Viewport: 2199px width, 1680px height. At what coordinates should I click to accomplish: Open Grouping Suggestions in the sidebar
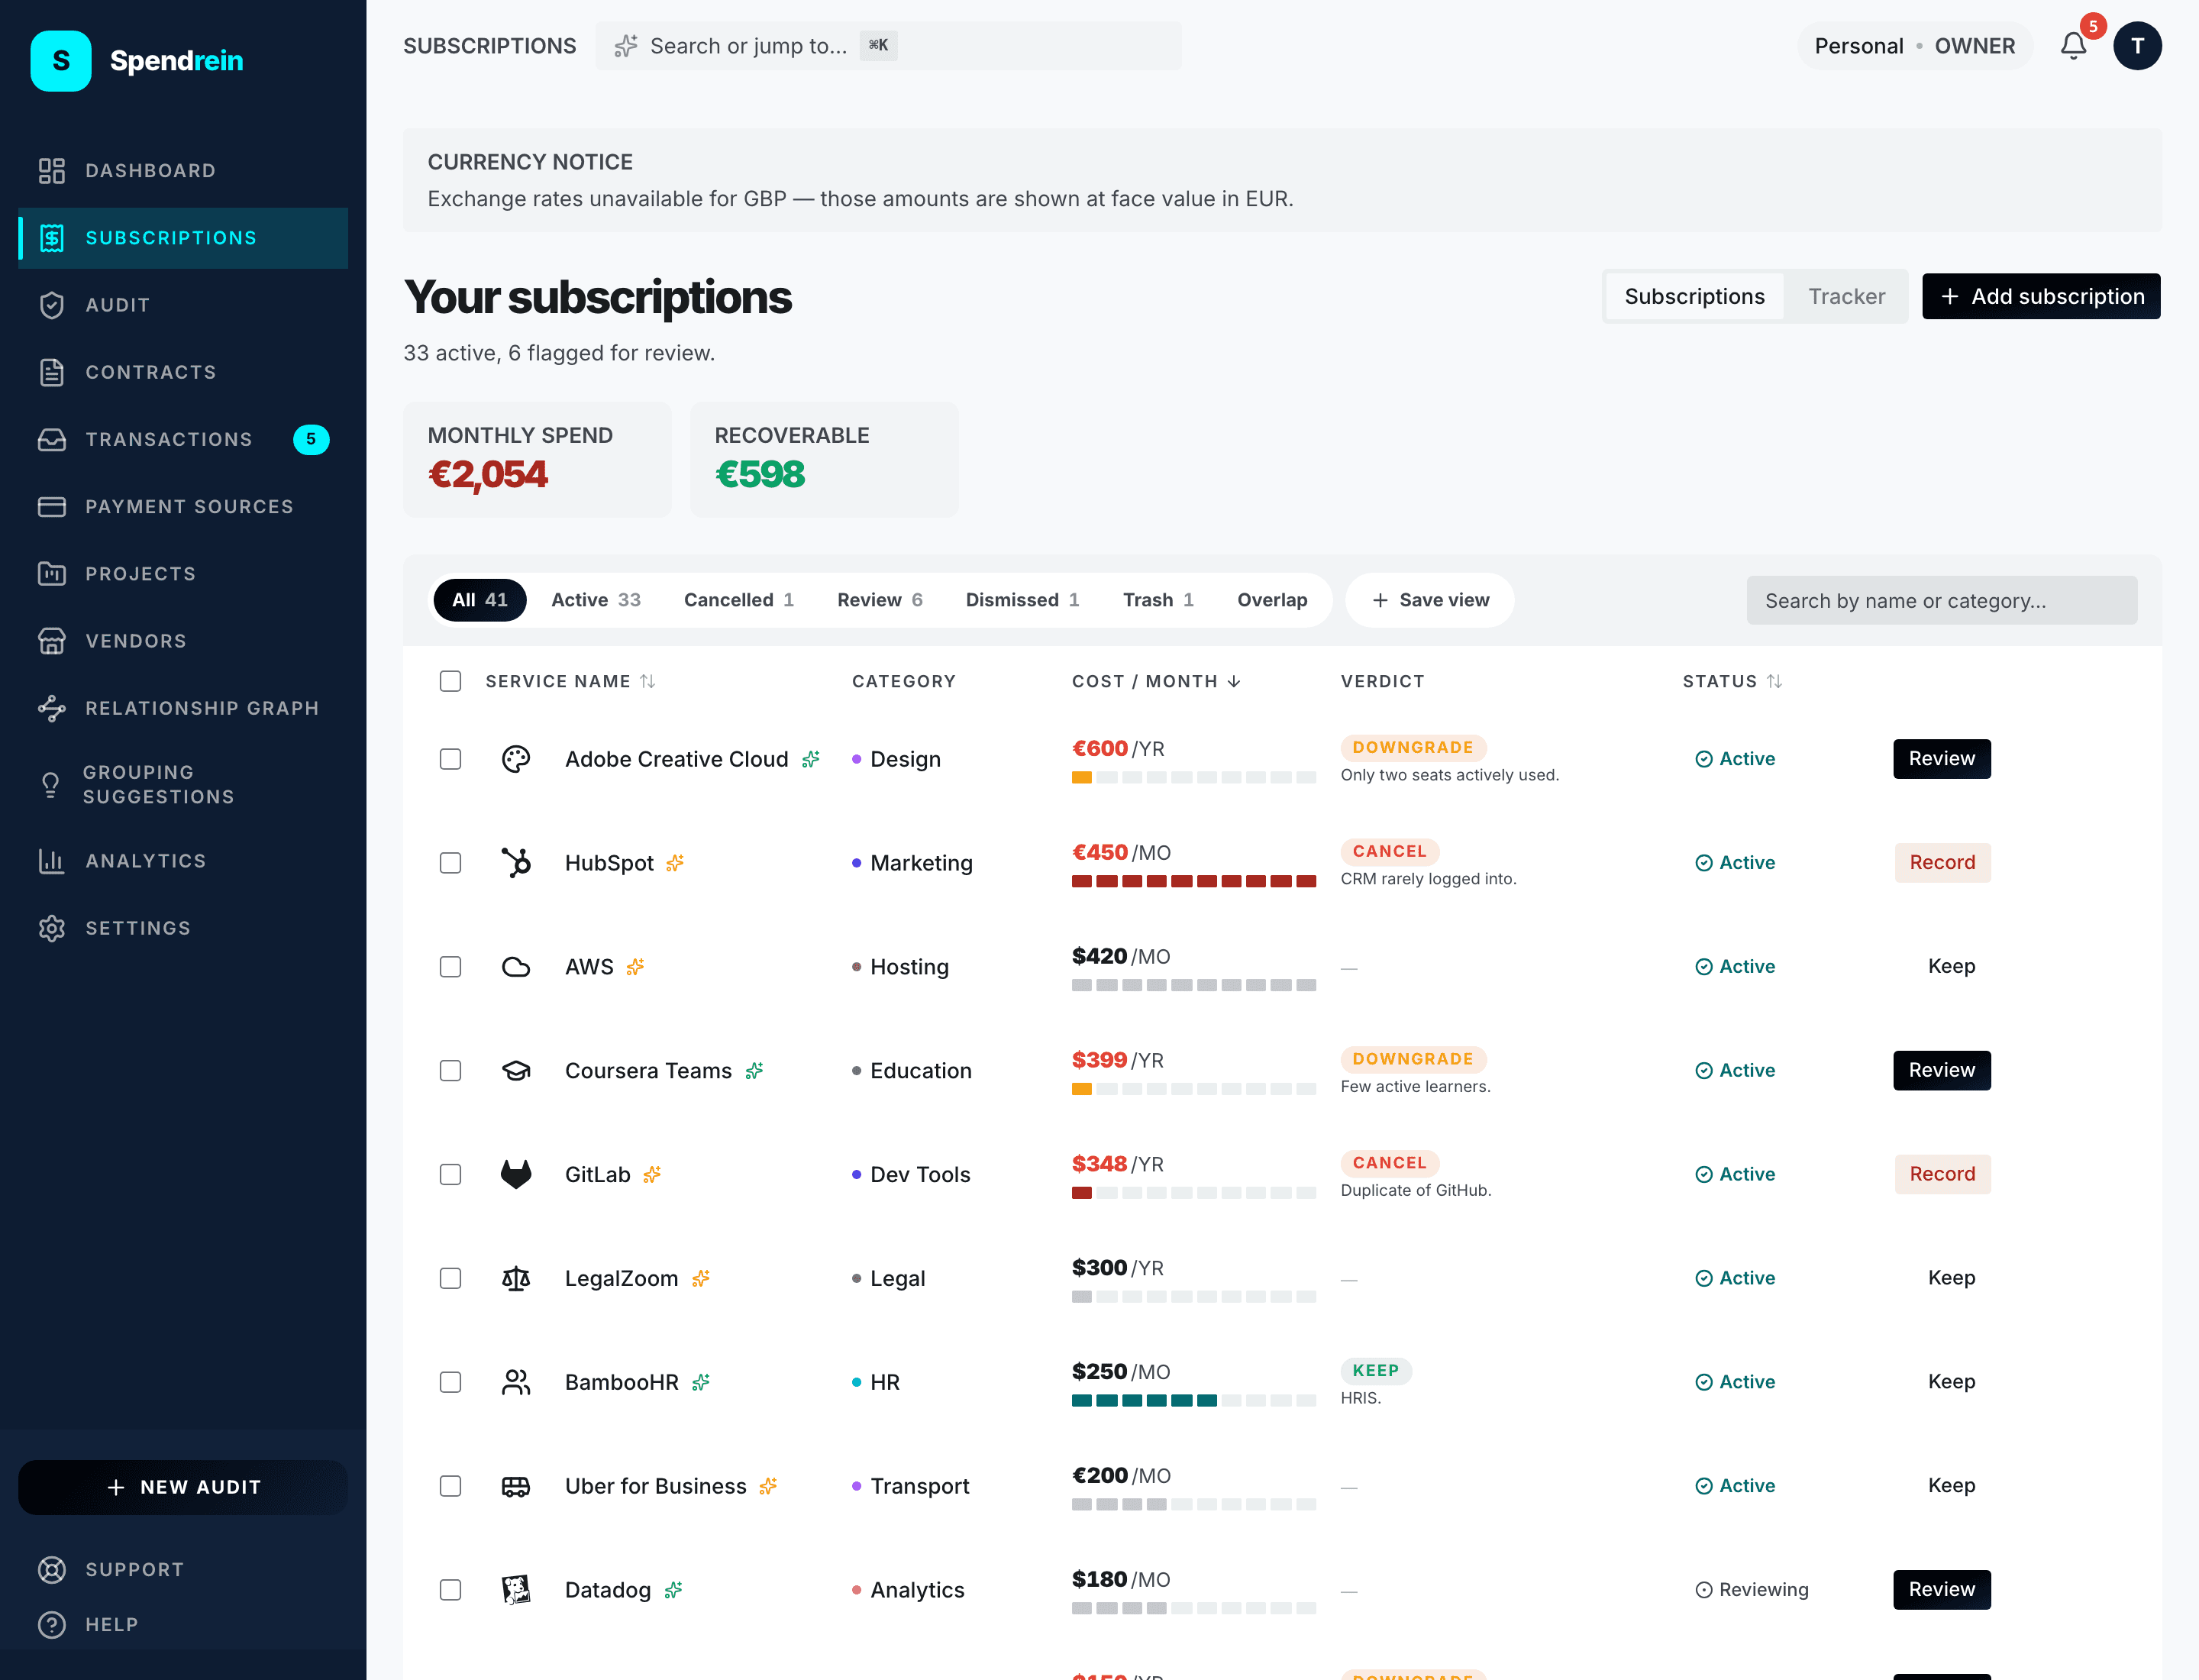coord(183,785)
